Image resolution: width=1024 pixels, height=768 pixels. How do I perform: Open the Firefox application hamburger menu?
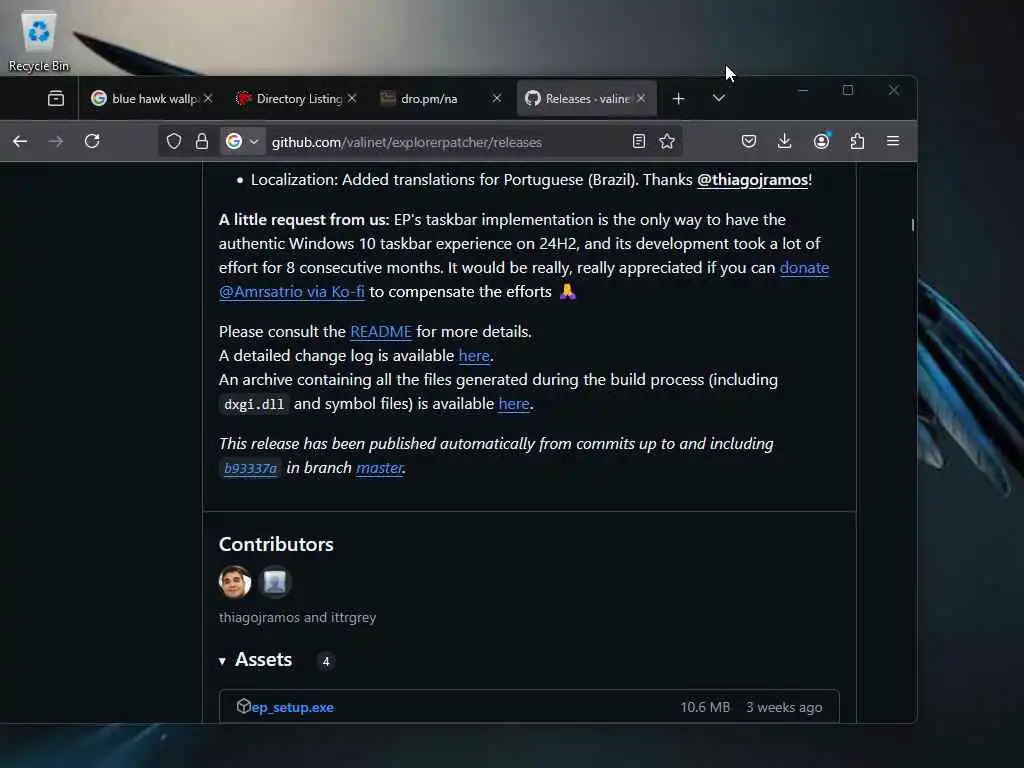click(x=893, y=141)
